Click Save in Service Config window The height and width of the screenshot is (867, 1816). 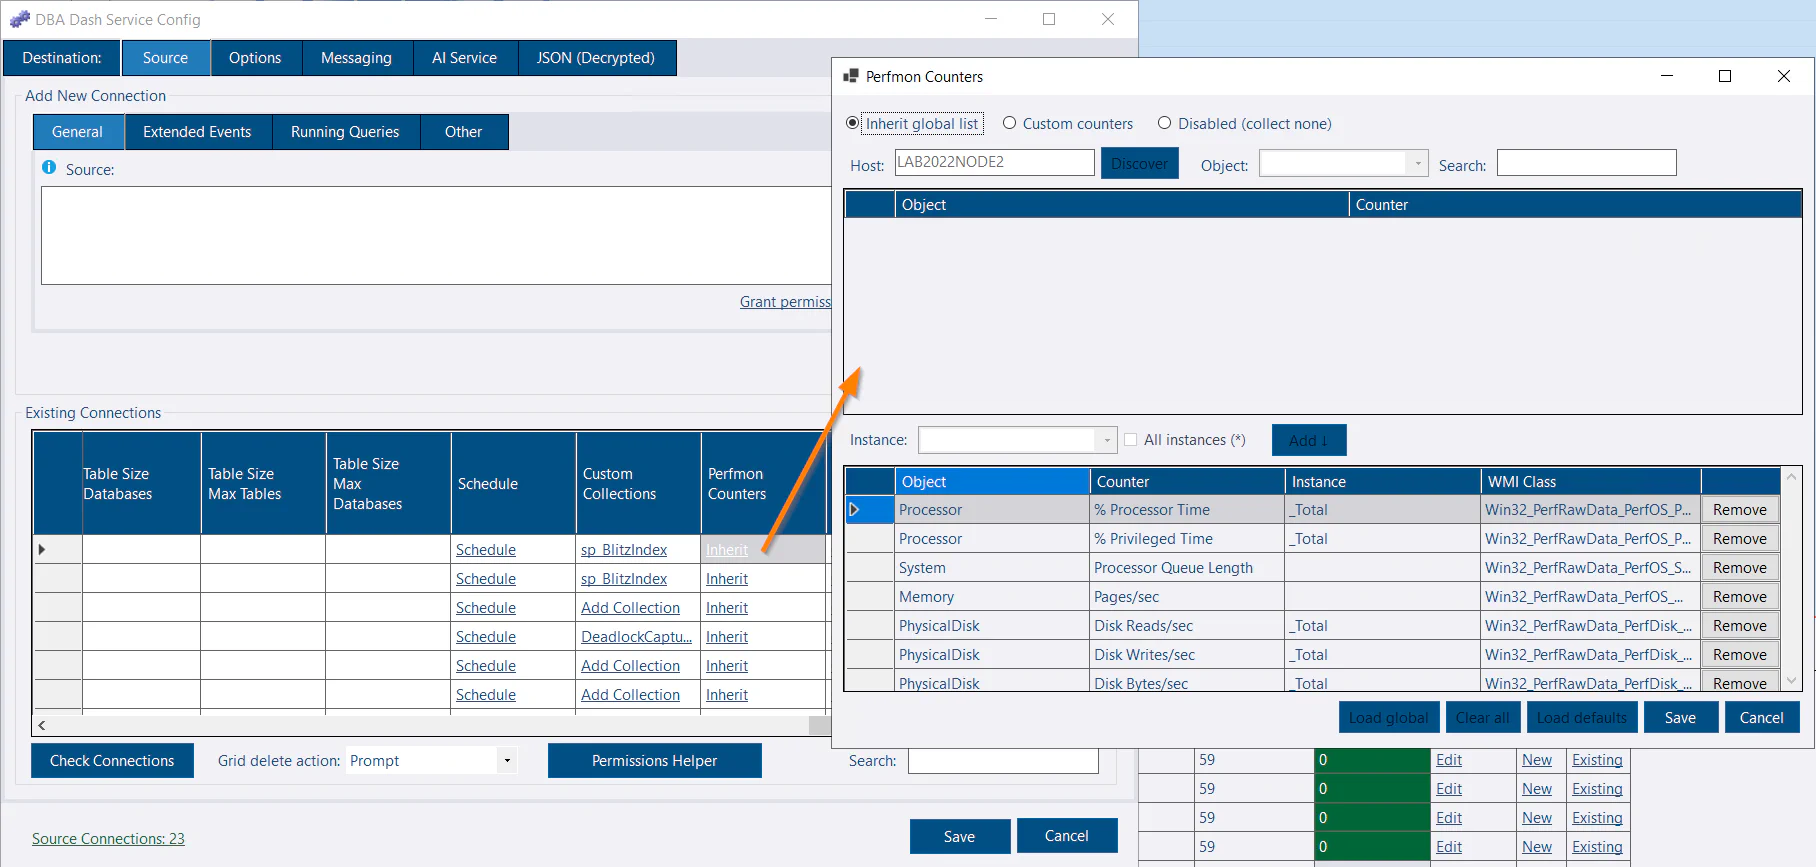(x=960, y=837)
